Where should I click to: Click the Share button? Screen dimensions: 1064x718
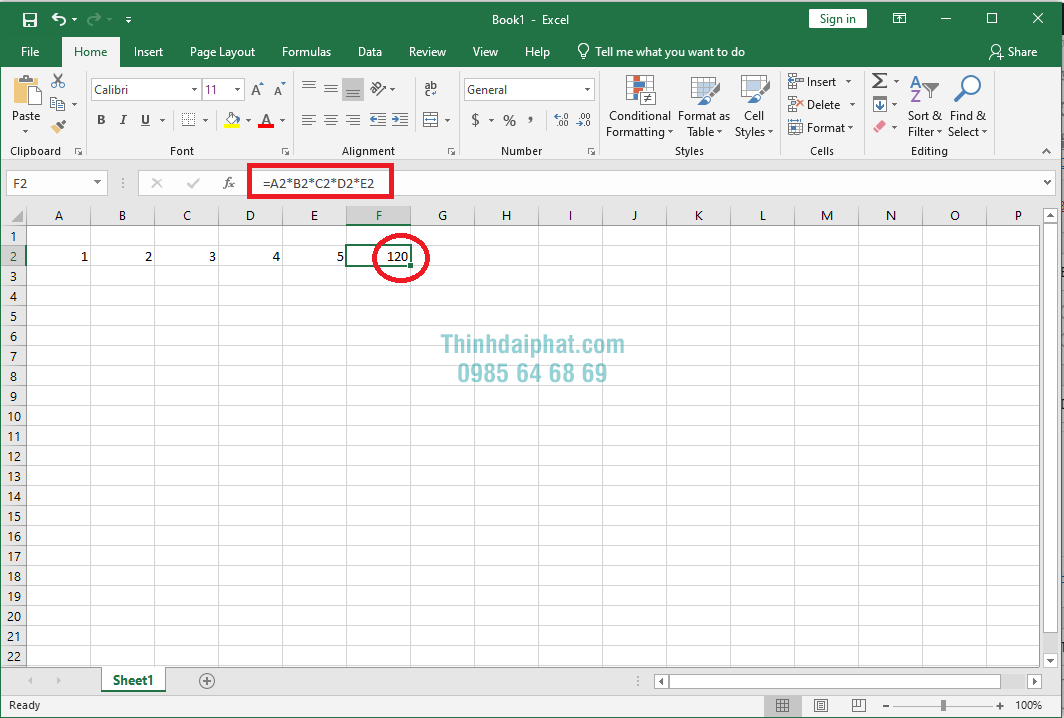pos(1012,52)
